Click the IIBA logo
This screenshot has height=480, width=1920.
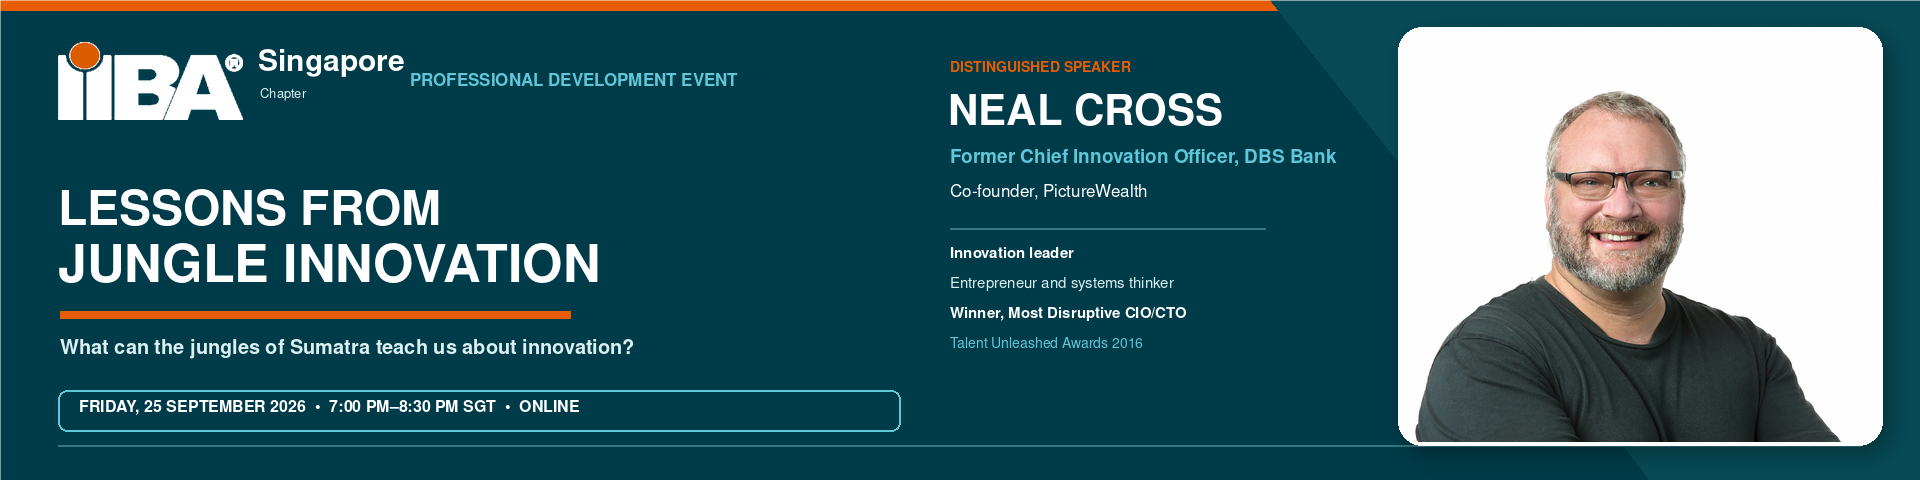(150, 81)
